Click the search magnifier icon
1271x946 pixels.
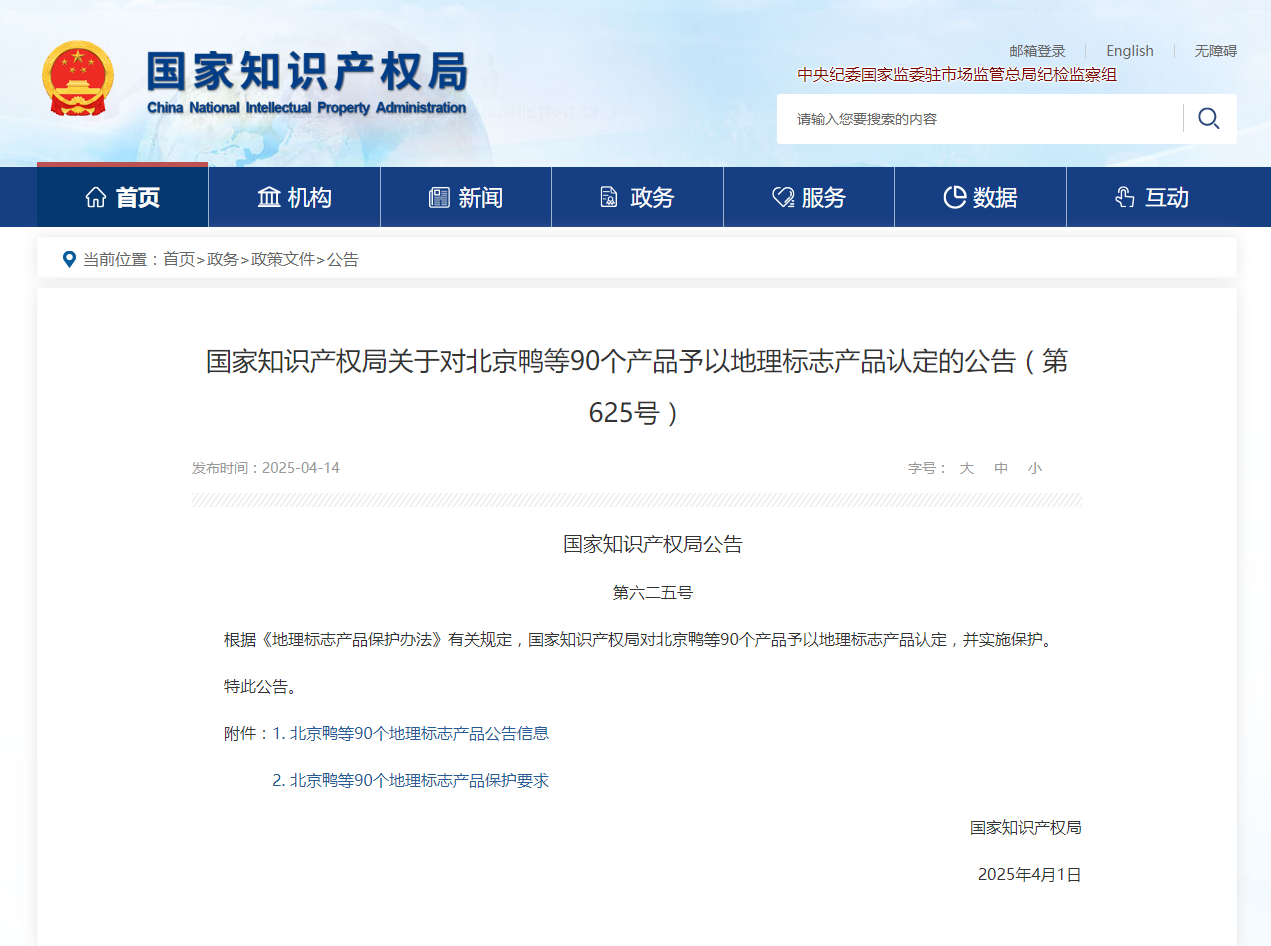click(1208, 119)
